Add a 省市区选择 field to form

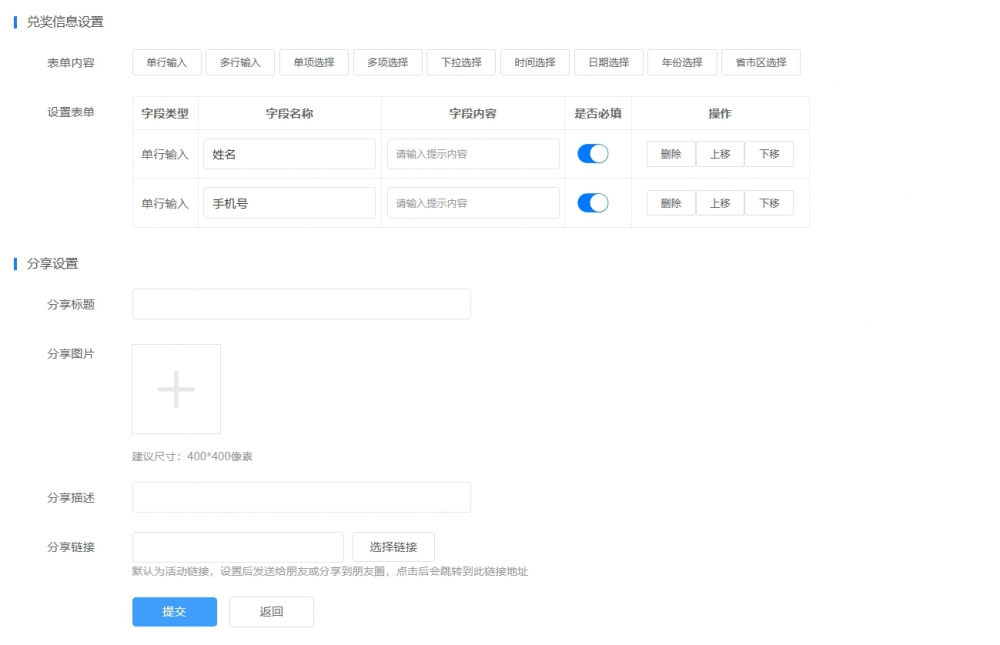[761, 62]
